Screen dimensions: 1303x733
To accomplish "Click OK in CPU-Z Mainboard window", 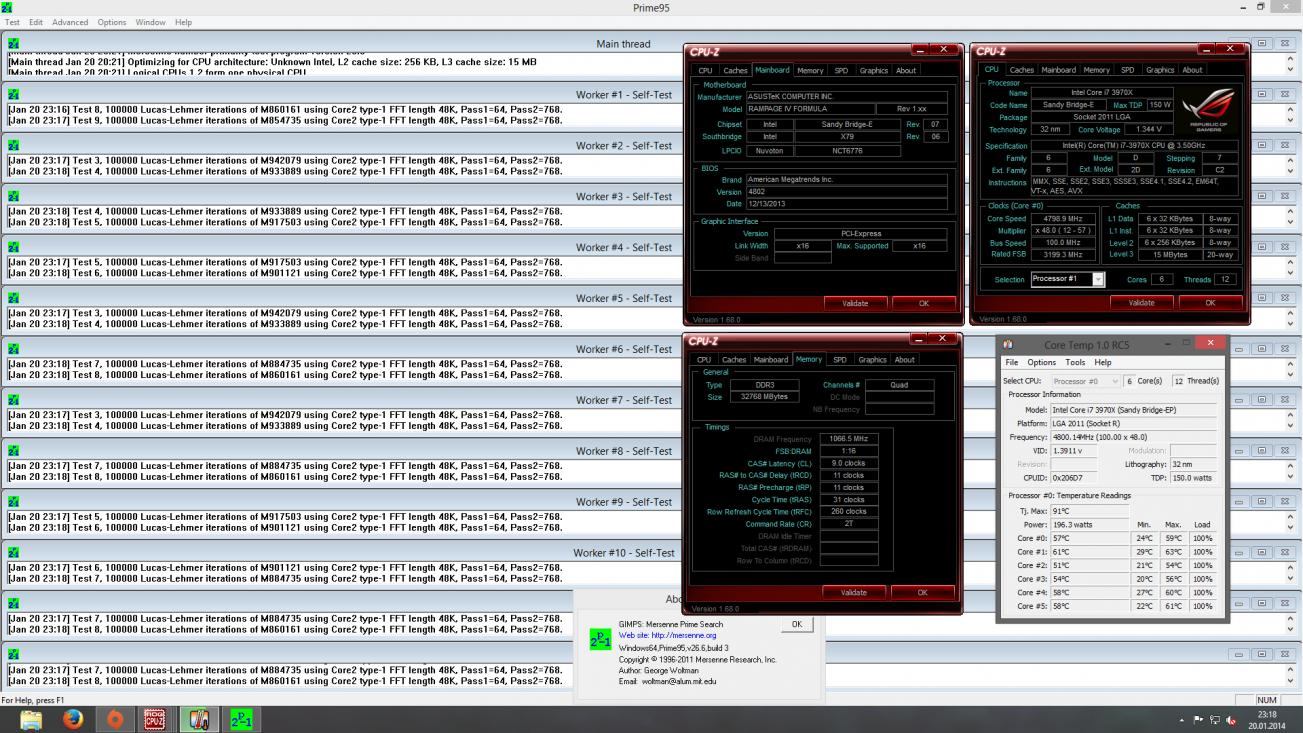I will pos(923,303).
